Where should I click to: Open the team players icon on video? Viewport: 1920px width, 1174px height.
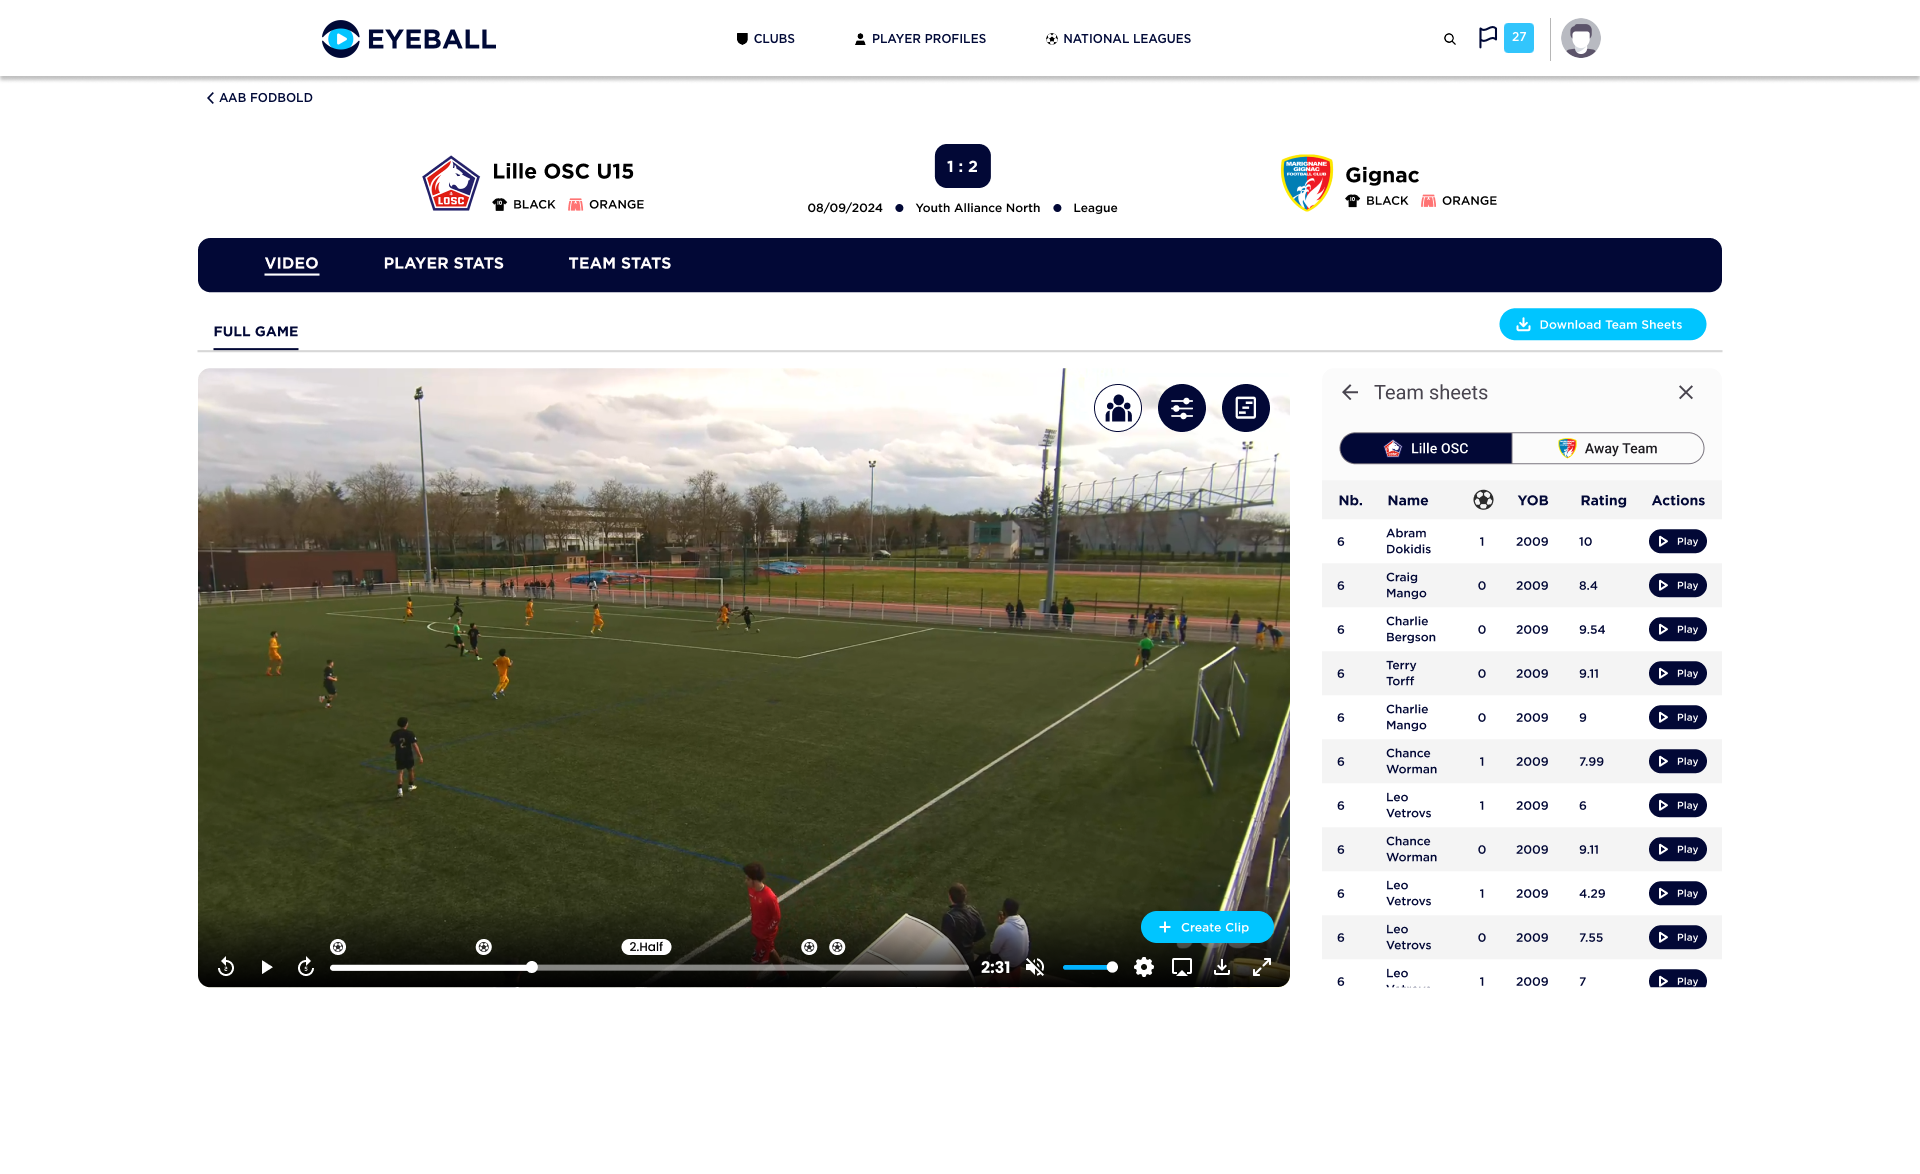tap(1118, 408)
